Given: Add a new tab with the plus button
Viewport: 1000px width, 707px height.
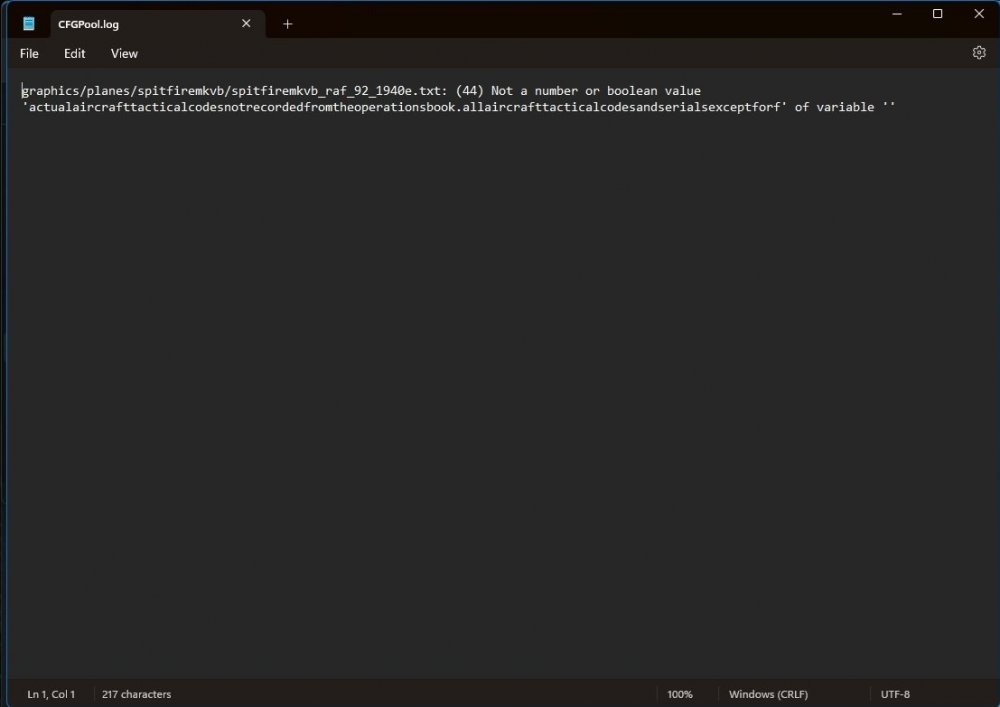Looking at the screenshot, I should point(288,24).
